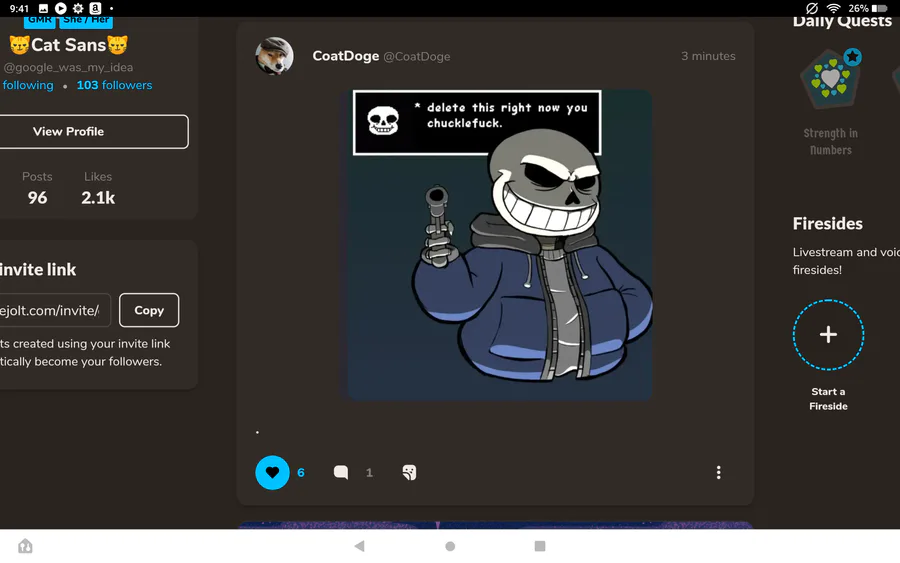Tap the Android back button
This screenshot has height=563, width=900.
(x=359, y=546)
